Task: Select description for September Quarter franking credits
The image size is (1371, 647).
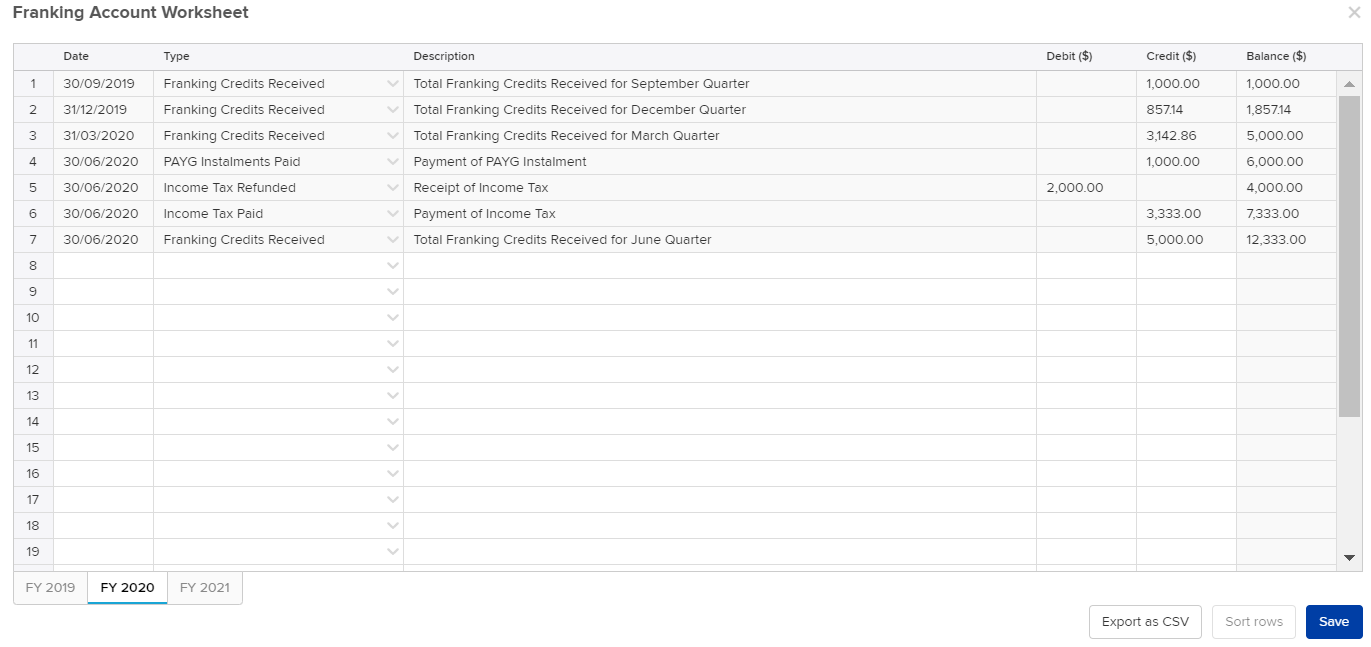Action: (x=720, y=84)
